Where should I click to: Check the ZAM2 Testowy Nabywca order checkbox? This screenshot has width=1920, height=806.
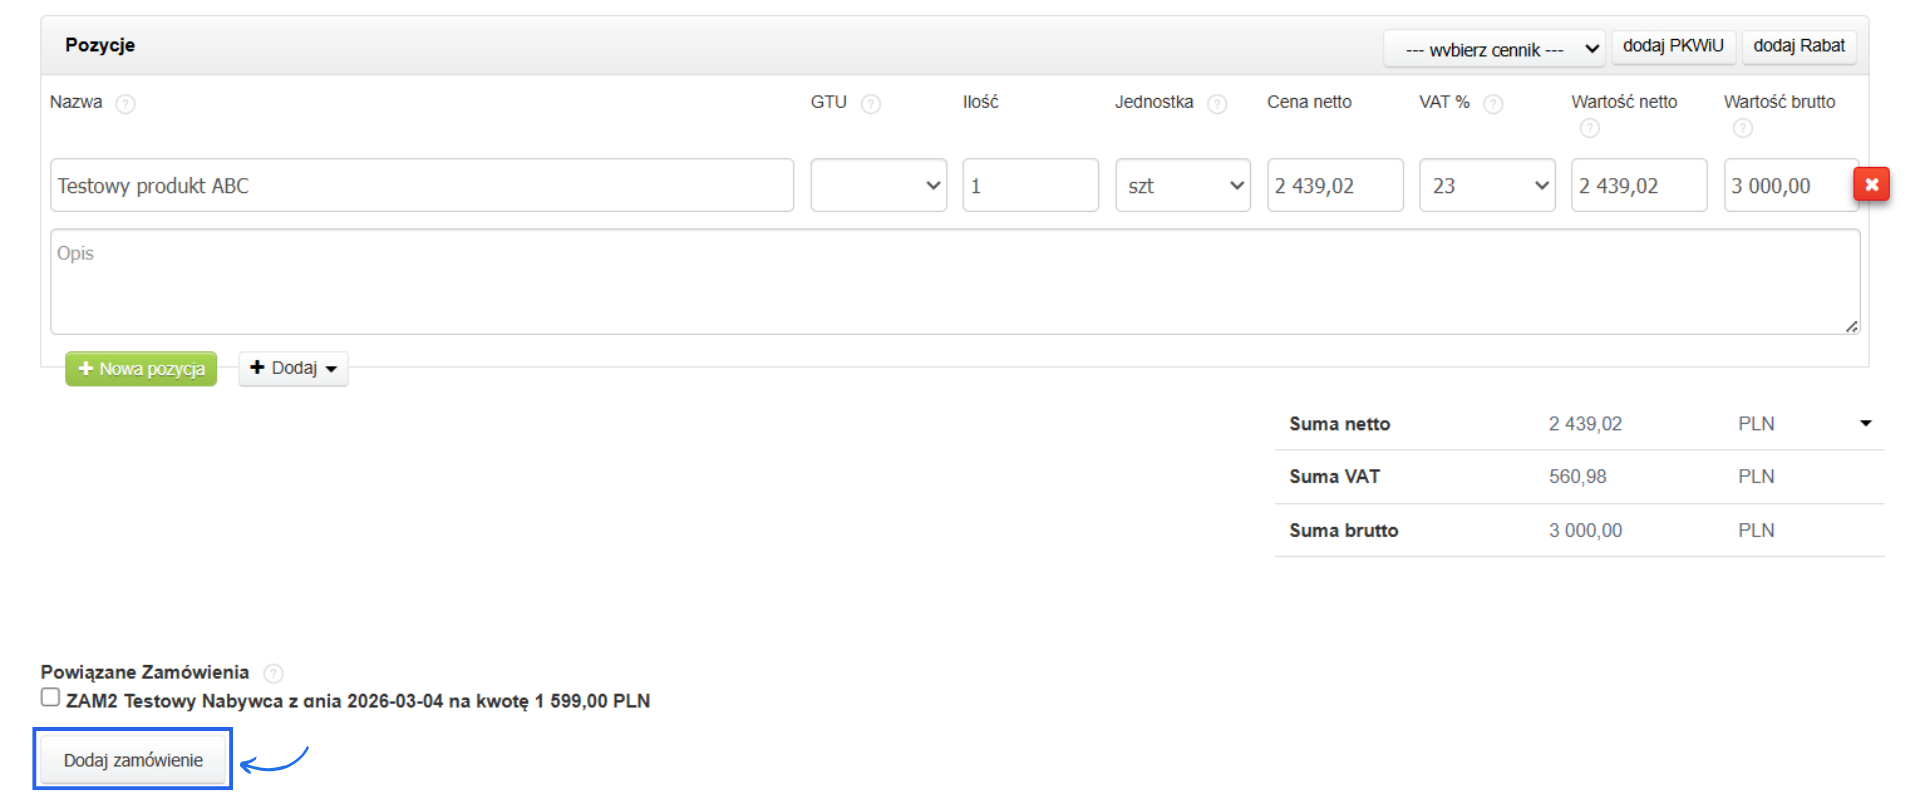(51, 697)
